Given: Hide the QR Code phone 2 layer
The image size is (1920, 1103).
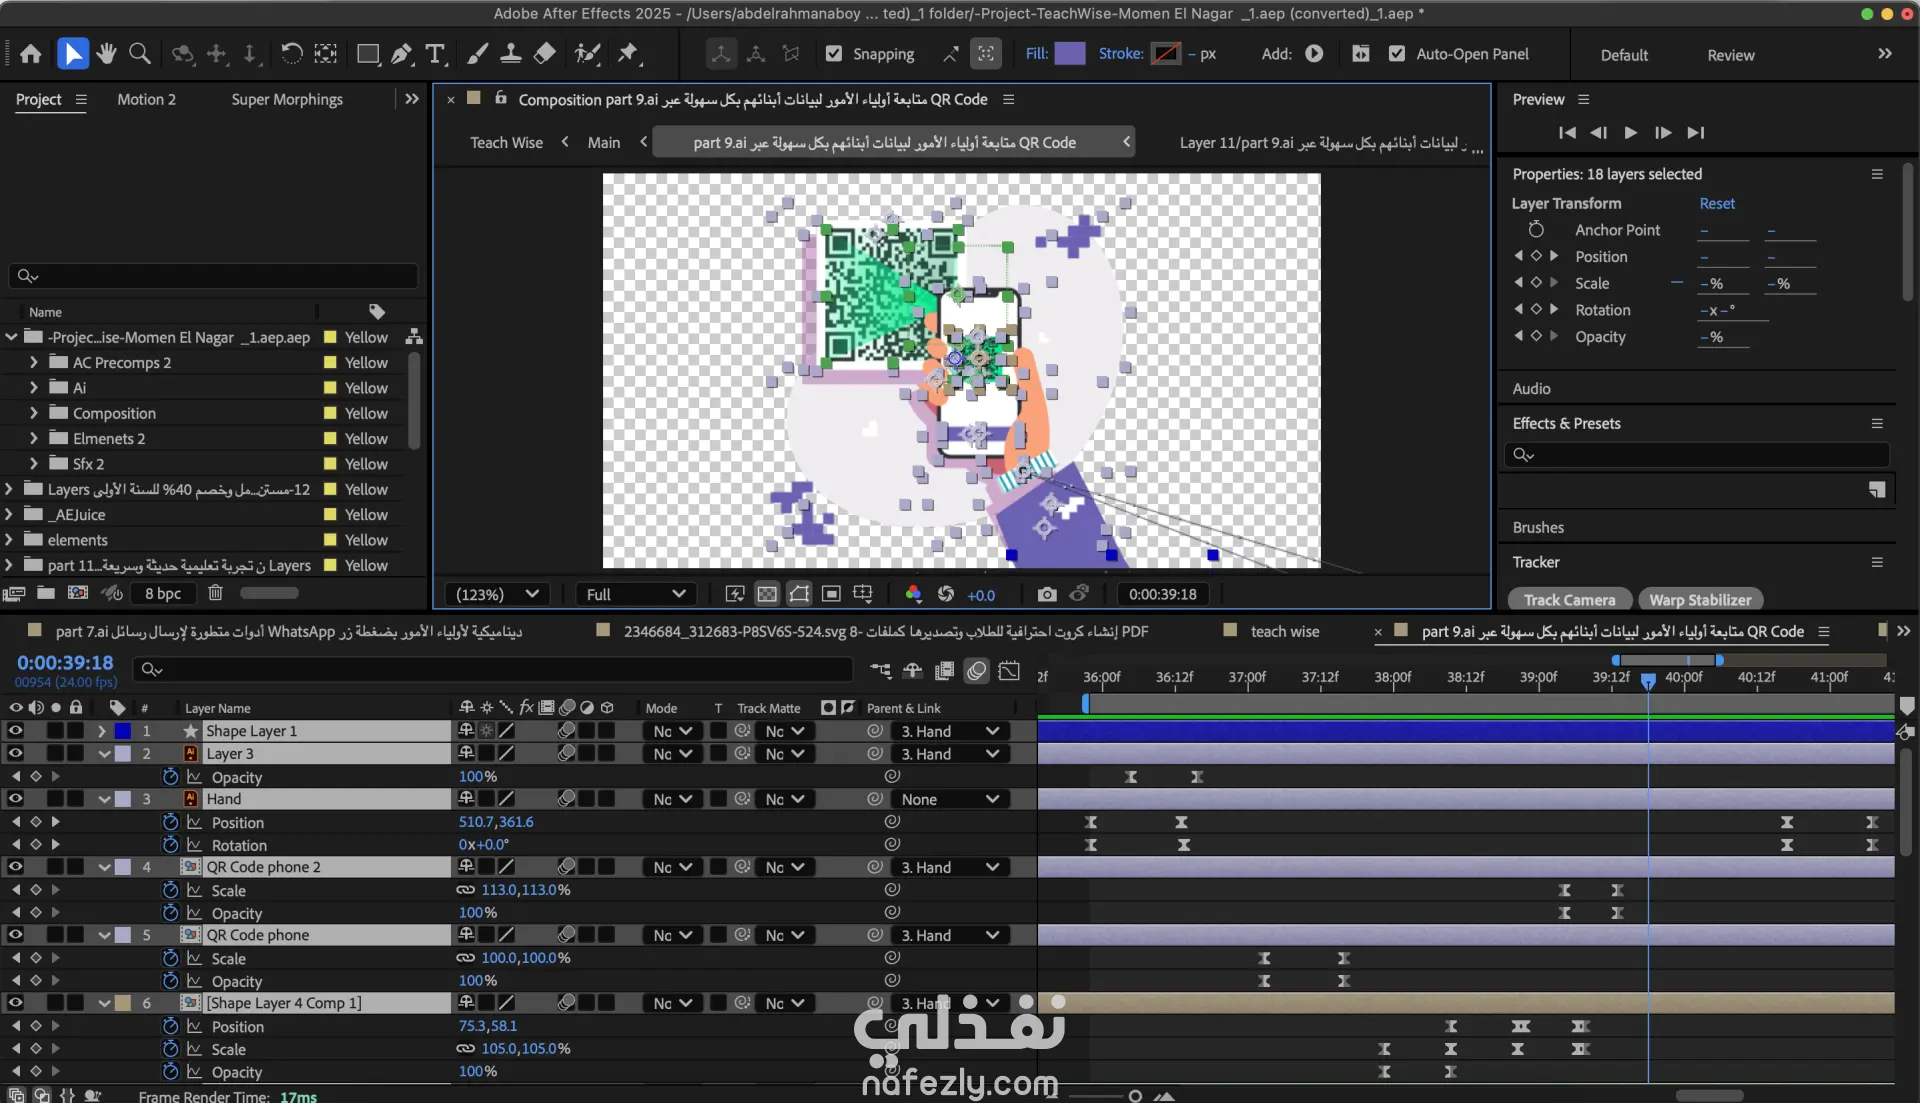Looking at the screenshot, I should pyautogui.click(x=15, y=867).
